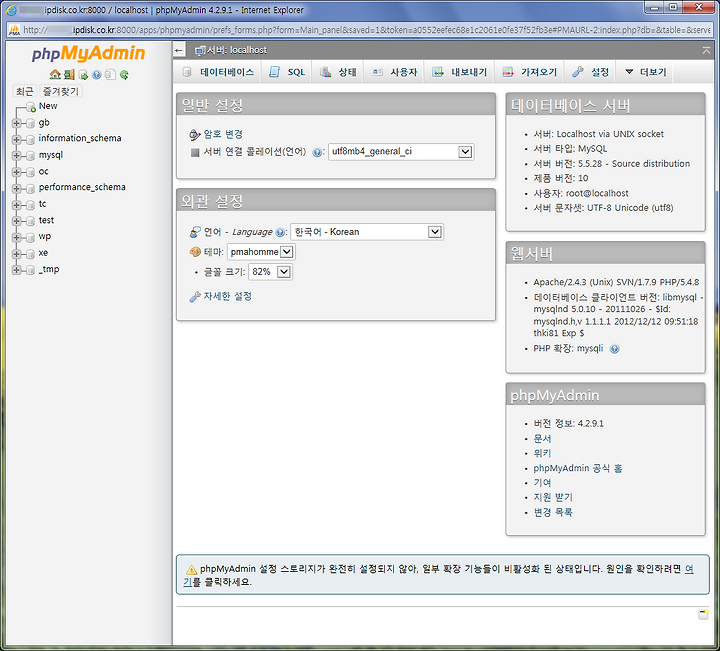Open the query window icon in sidebar
720x651 pixels.
coord(83,74)
